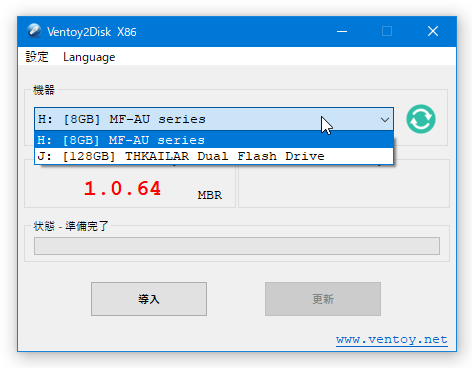Click the 導入 install button

point(149,299)
